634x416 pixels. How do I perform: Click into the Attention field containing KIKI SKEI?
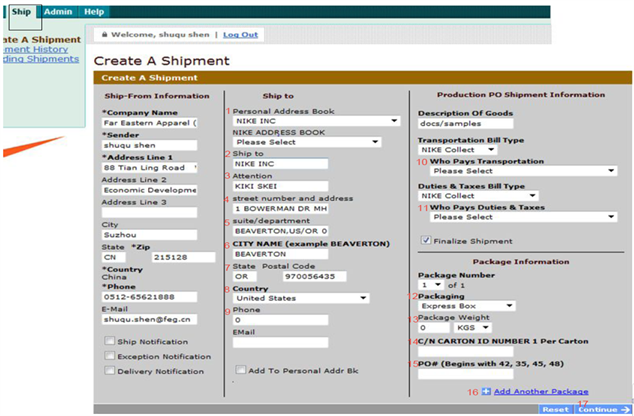point(280,186)
